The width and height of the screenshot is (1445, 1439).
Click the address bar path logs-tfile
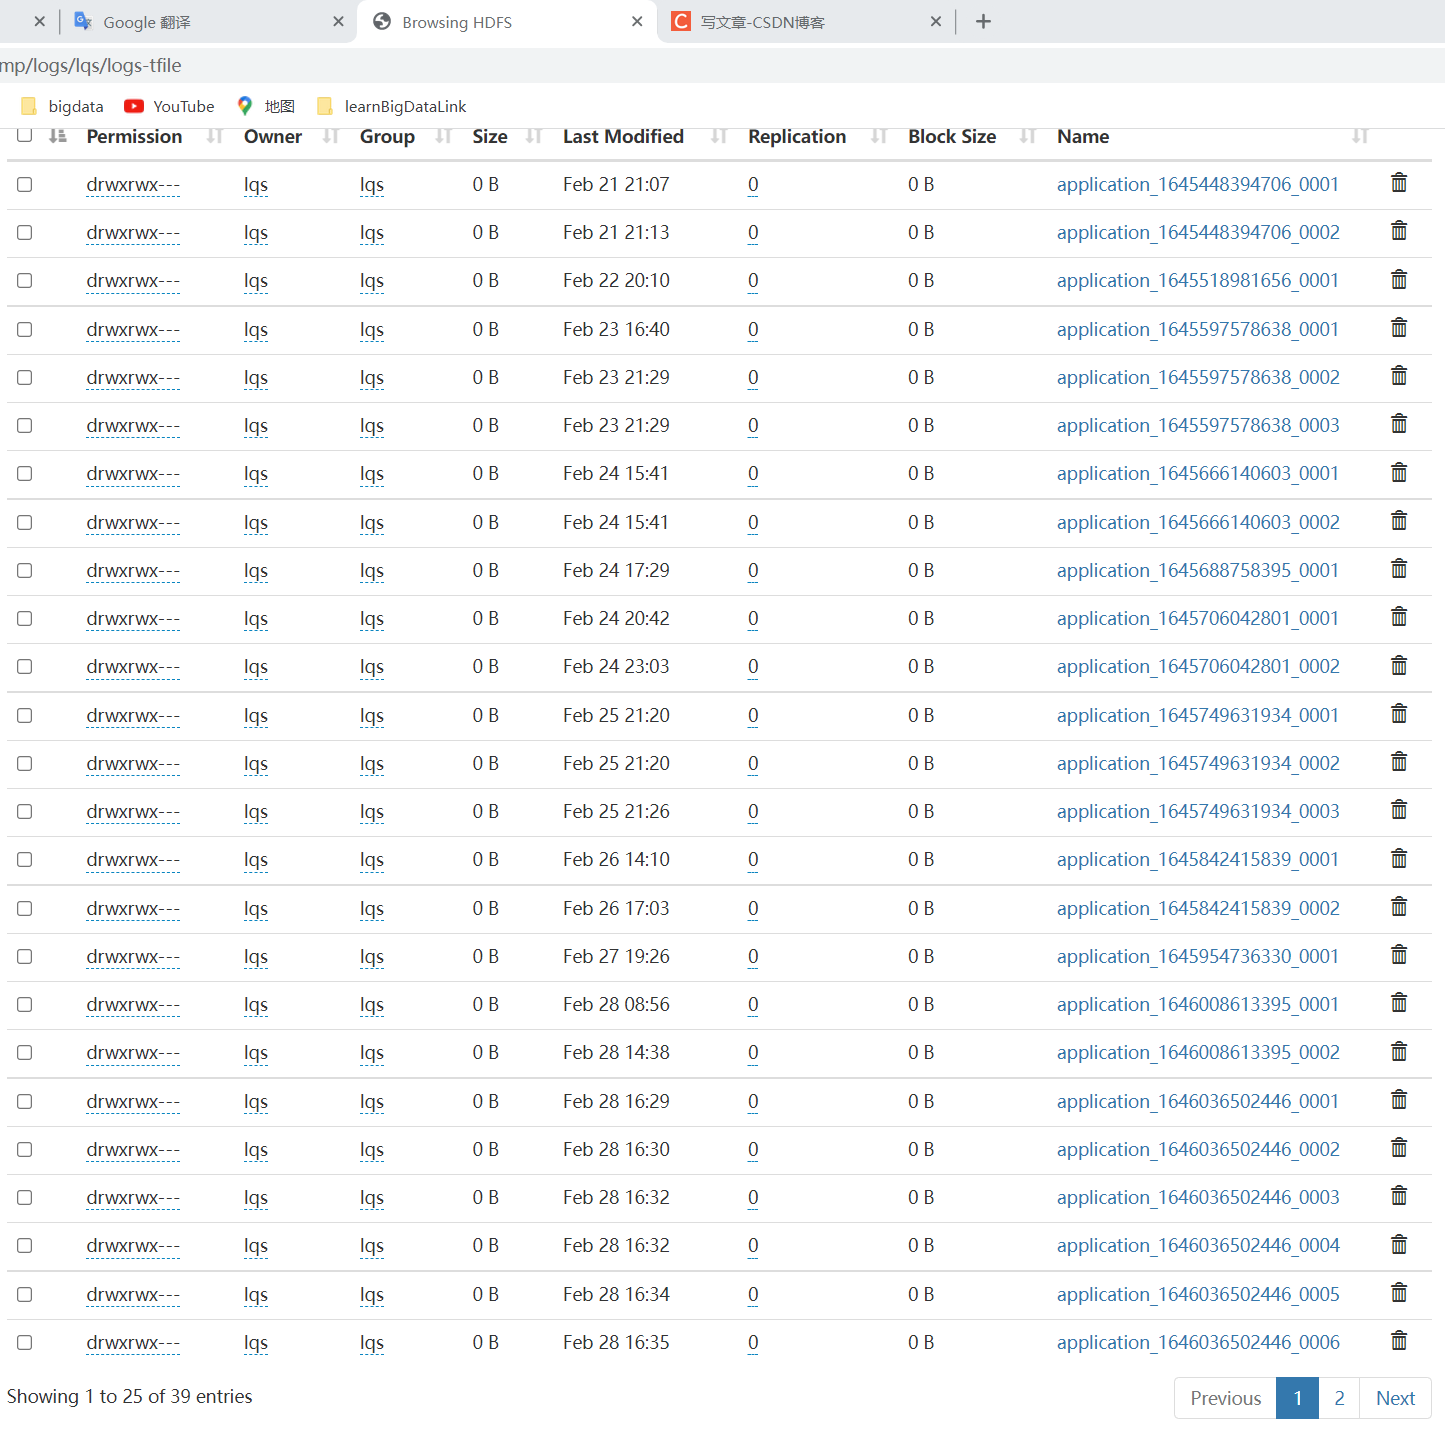click(144, 65)
